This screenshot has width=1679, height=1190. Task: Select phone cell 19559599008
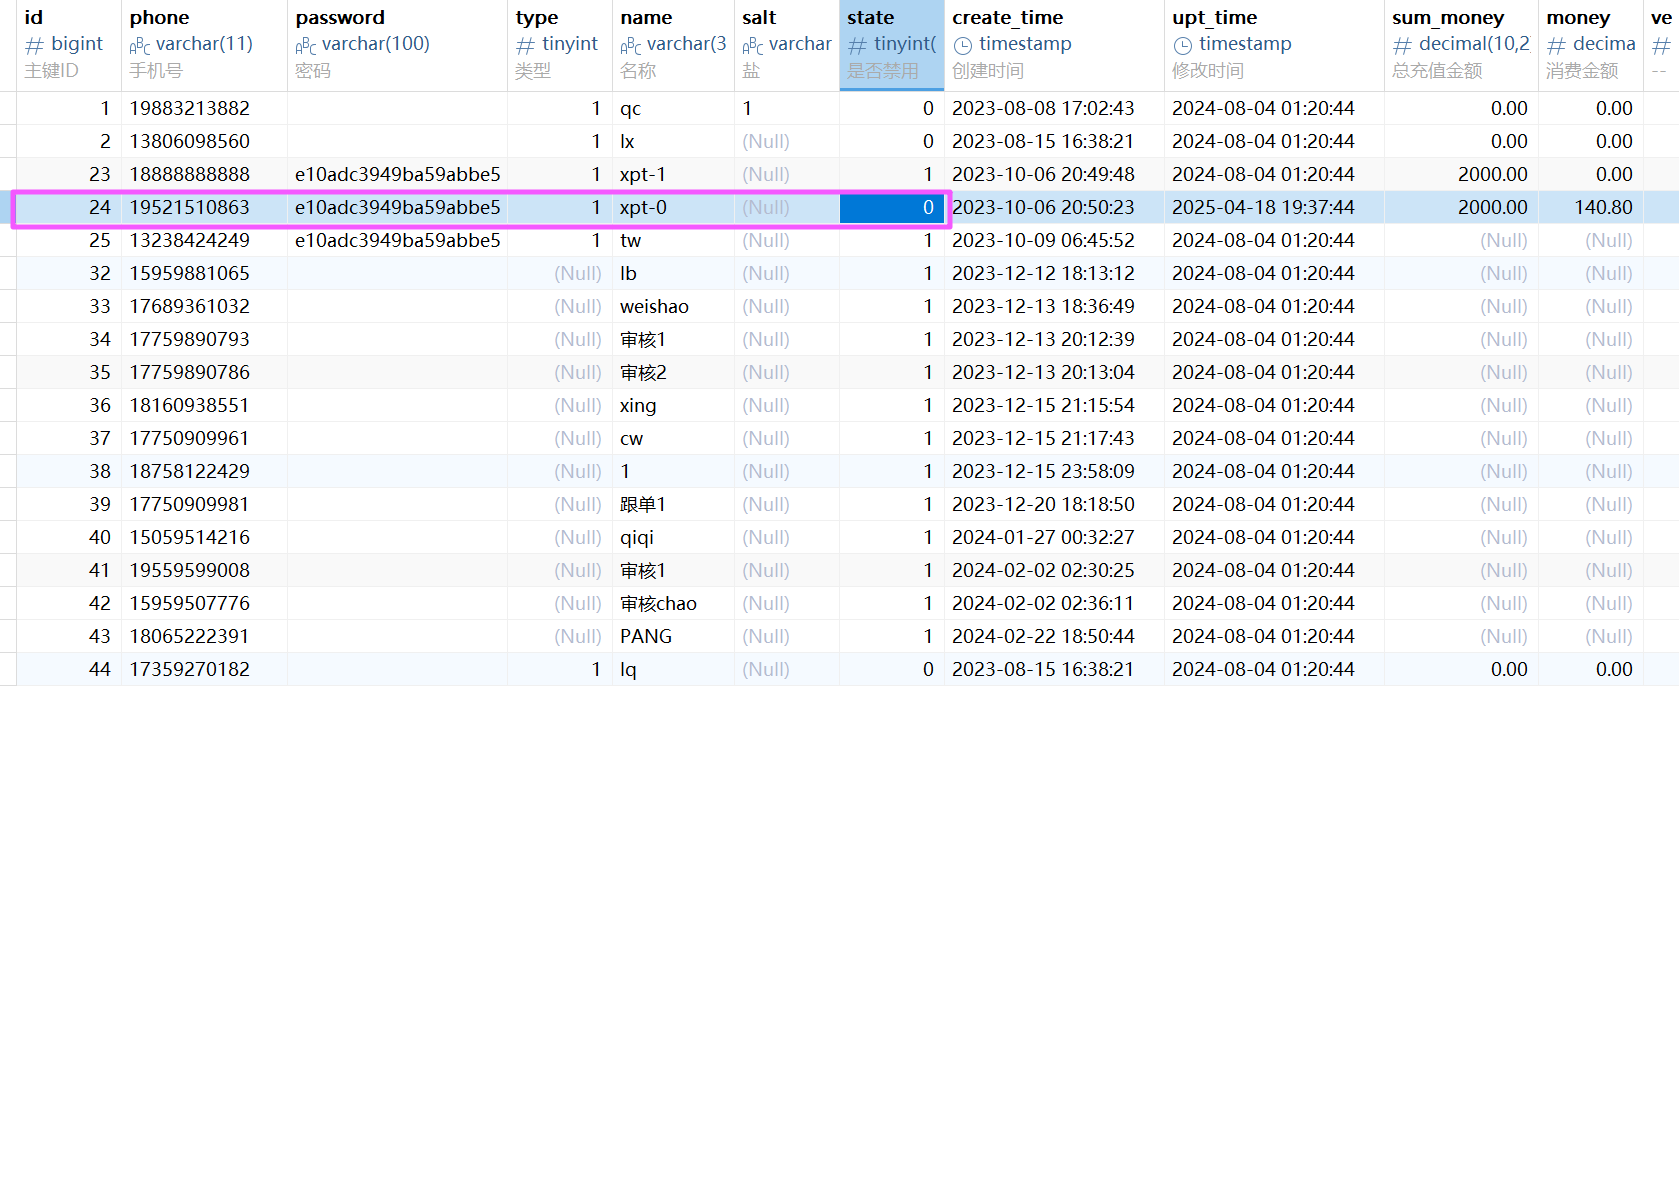coord(204,570)
